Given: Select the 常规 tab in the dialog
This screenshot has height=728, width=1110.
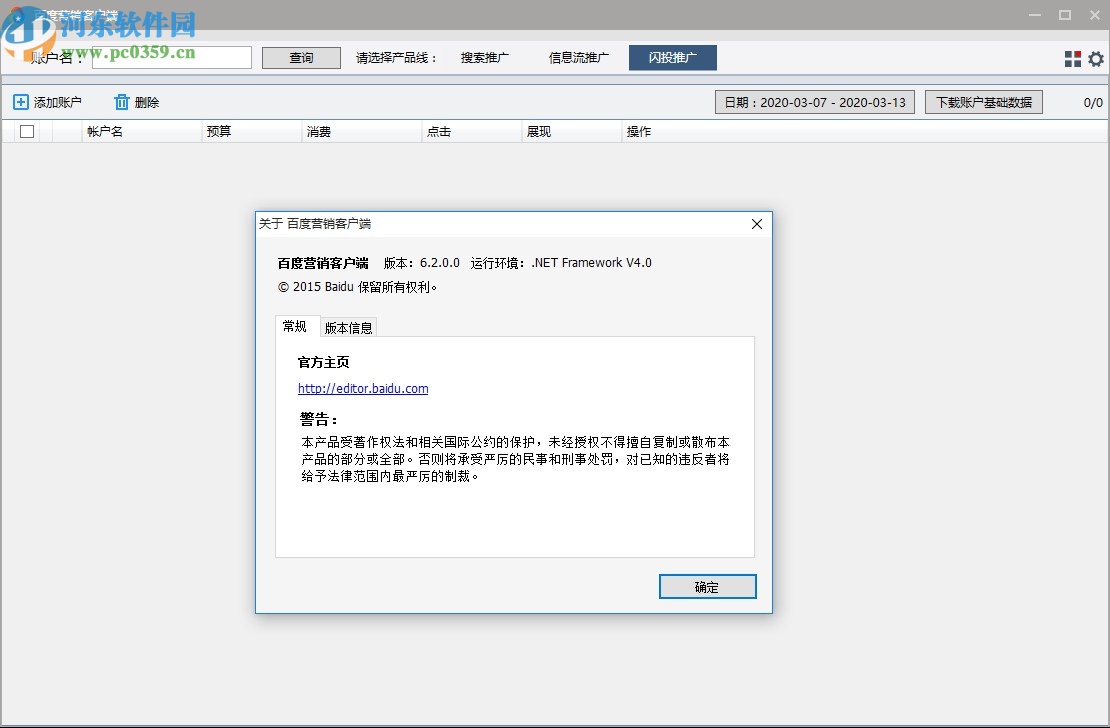Looking at the screenshot, I should pos(297,326).
